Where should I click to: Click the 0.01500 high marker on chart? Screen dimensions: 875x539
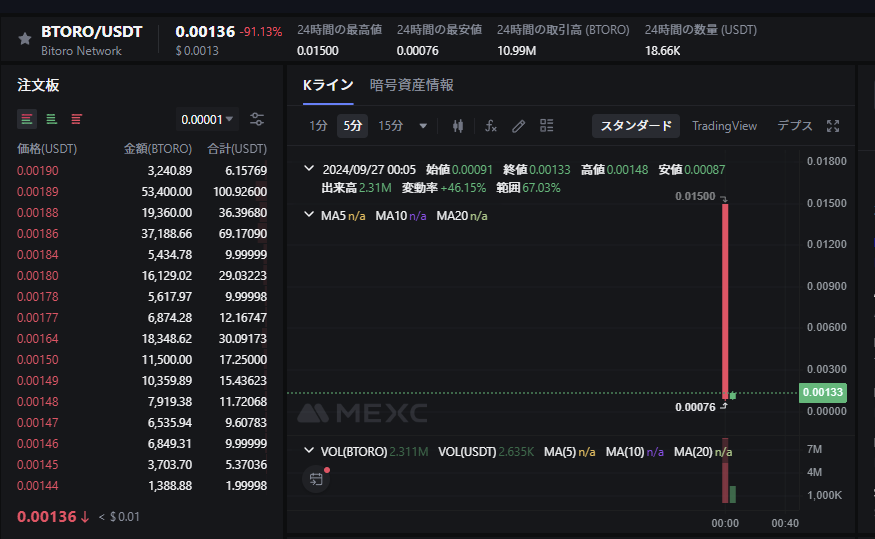coord(695,196)
